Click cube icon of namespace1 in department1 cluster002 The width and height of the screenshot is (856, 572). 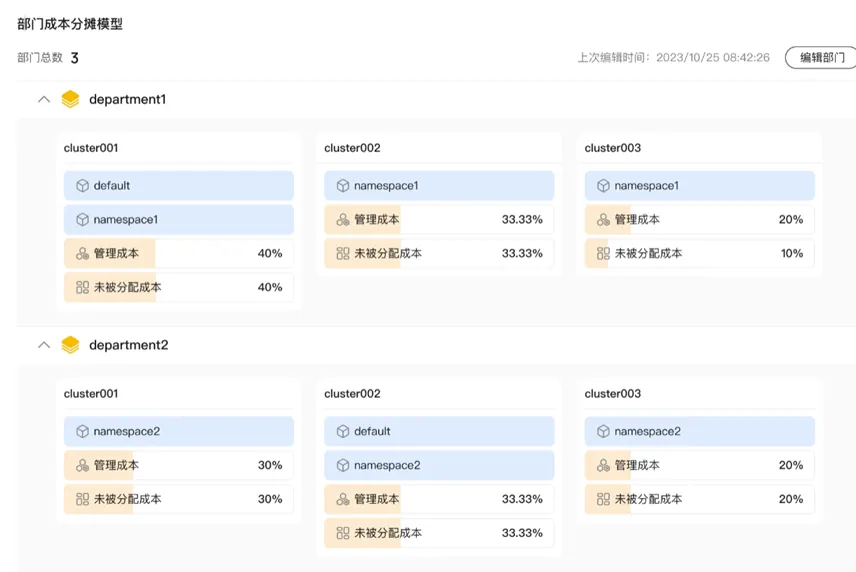click(343, 186)
